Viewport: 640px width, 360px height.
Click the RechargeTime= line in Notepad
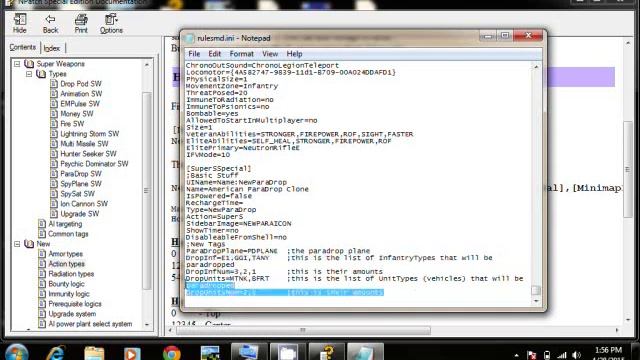click(214, 203)
